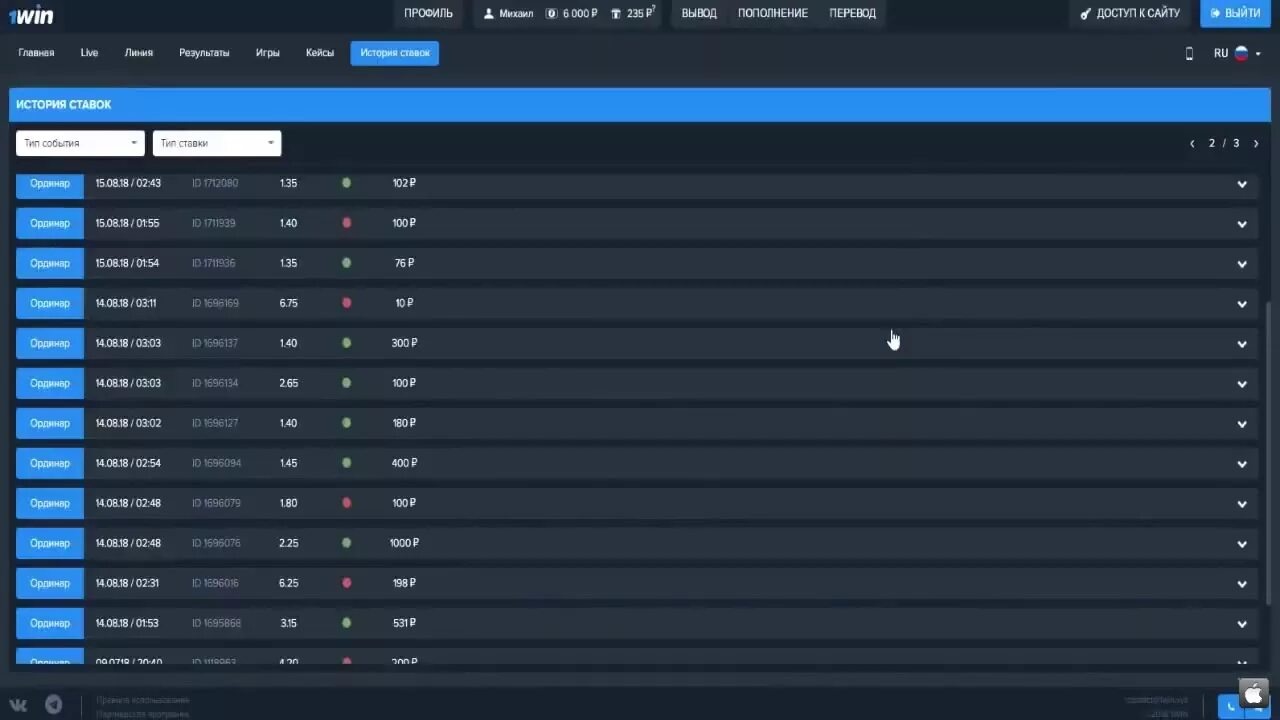Click the user name Михаил
Screen dimensions: 1280x720
[508, 13]
